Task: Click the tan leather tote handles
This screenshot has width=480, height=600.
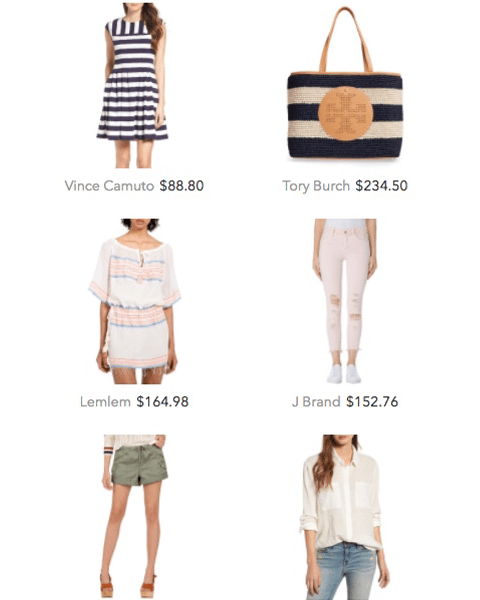Action: [346, 39]
